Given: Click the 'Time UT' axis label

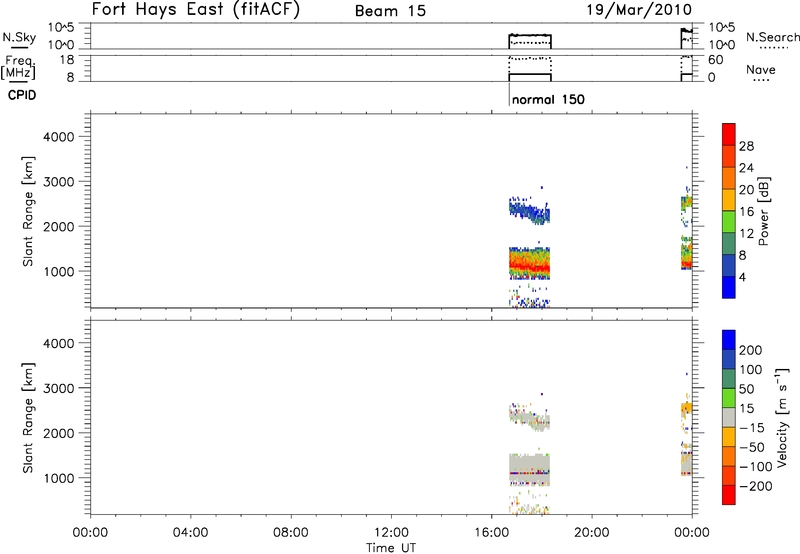Looking at the screenshot, I should click(391, 548).
